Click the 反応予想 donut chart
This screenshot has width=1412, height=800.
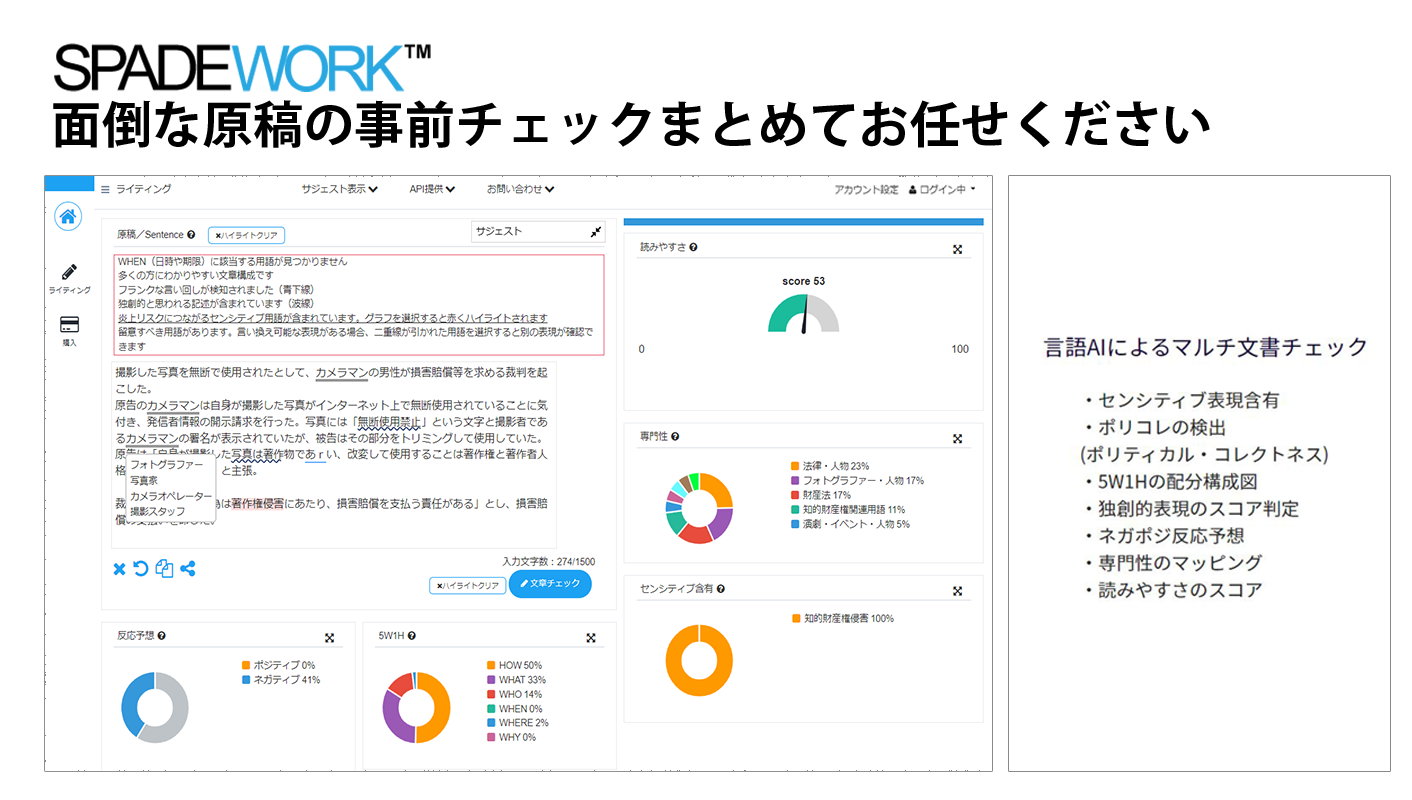click(154, 707)
